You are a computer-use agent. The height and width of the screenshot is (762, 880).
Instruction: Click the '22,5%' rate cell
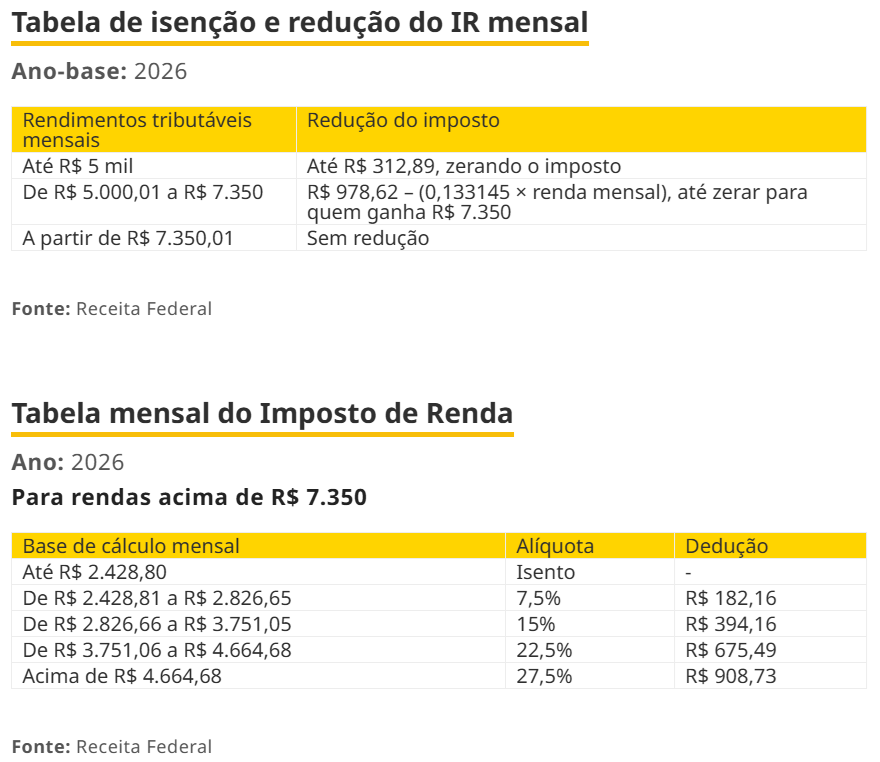[544, 650]
